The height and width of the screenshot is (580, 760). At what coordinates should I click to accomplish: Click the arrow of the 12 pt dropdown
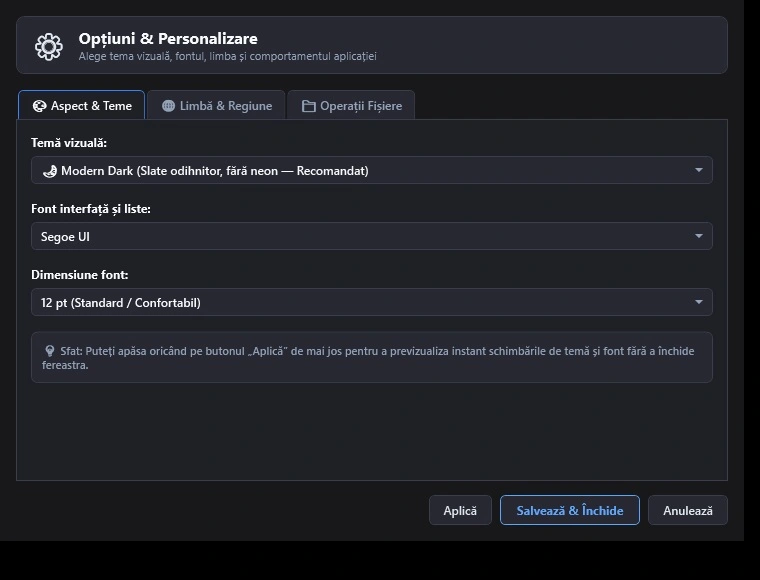(698, 302)
